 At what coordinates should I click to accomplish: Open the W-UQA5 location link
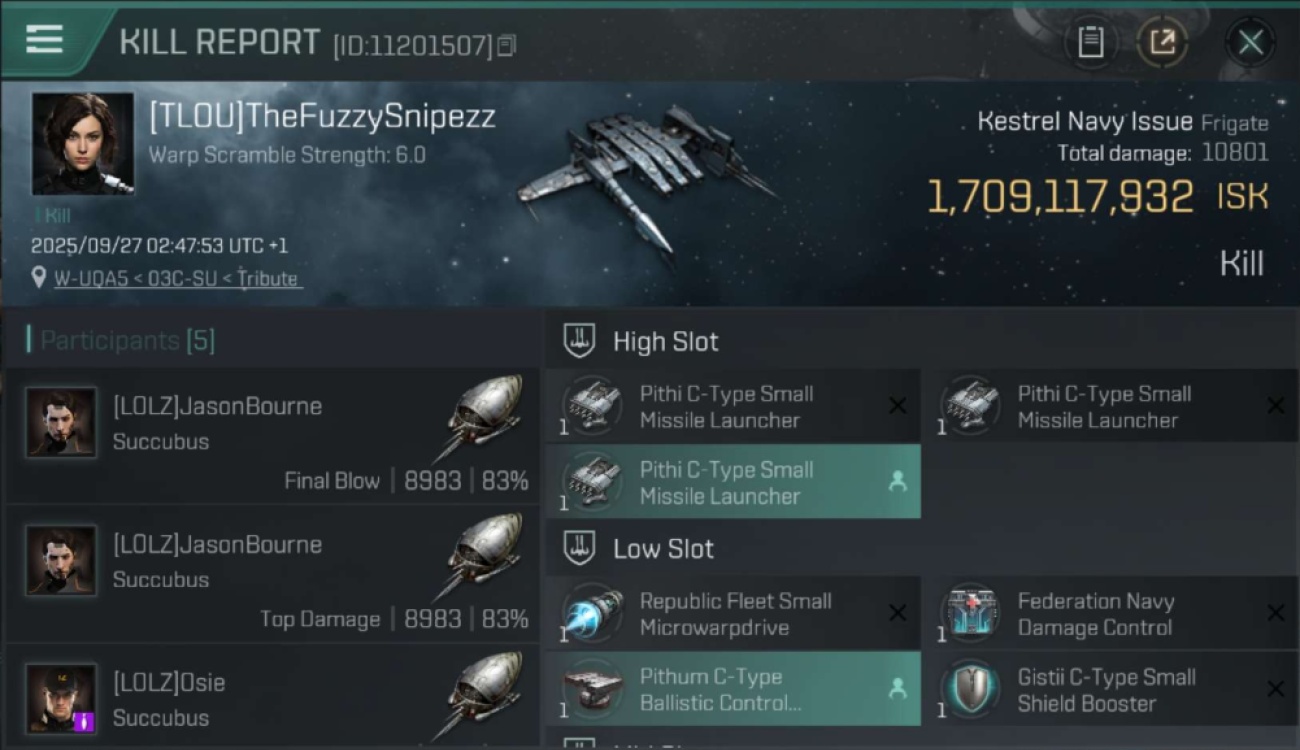click(x=176, y=279)
